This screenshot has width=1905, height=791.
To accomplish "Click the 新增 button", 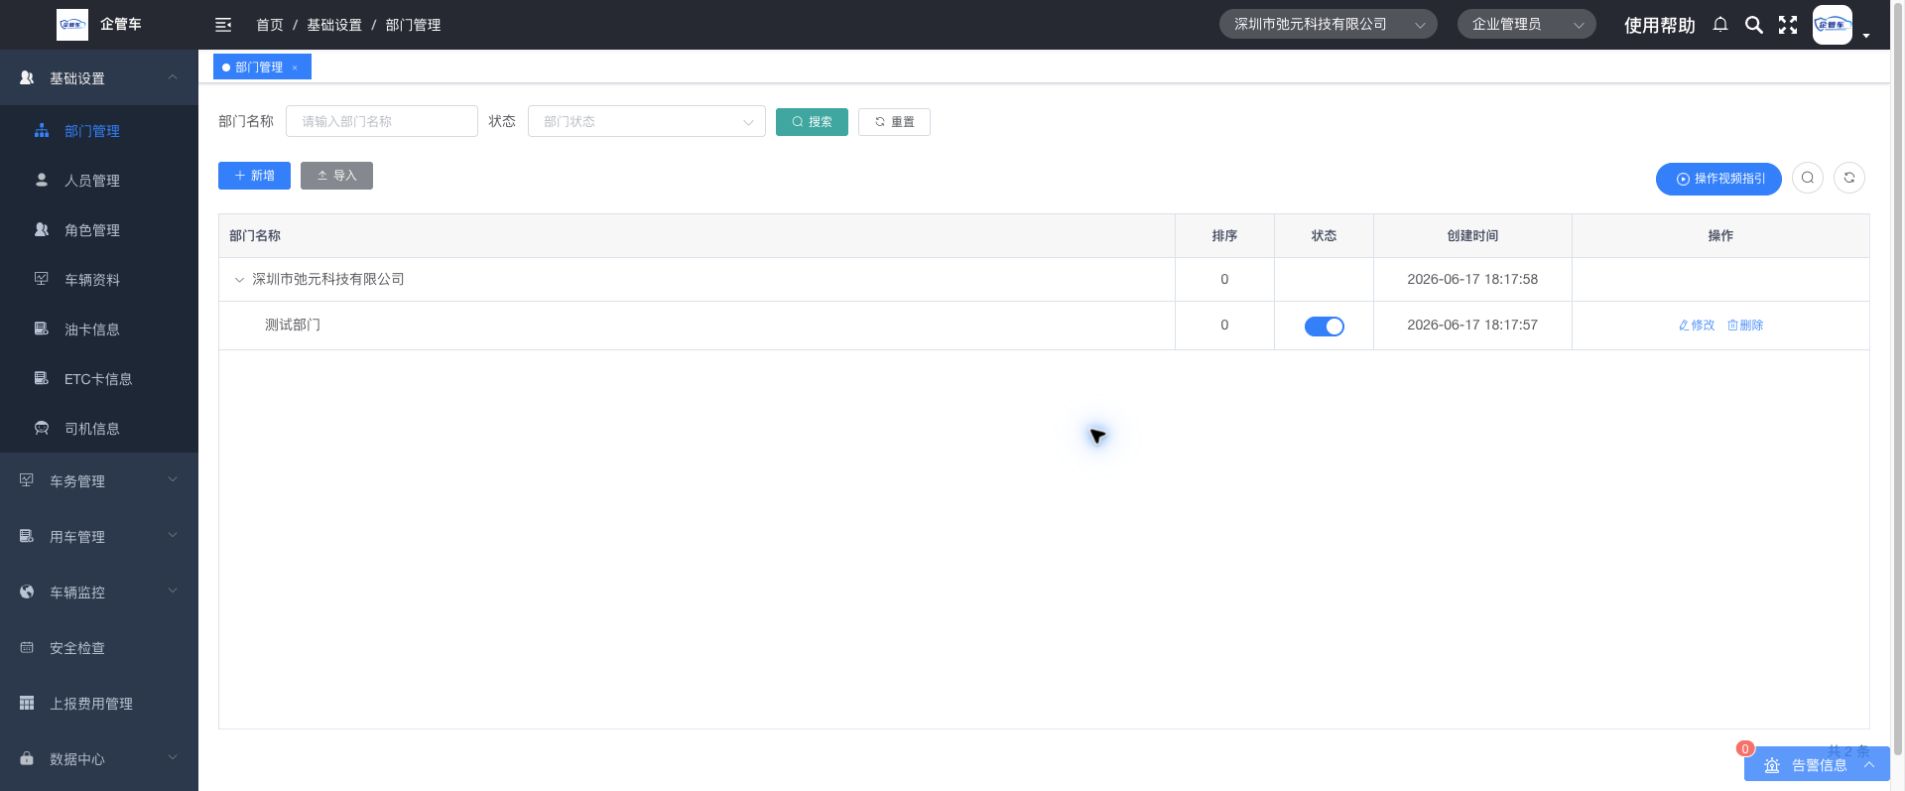I will [x=254, y=176].
